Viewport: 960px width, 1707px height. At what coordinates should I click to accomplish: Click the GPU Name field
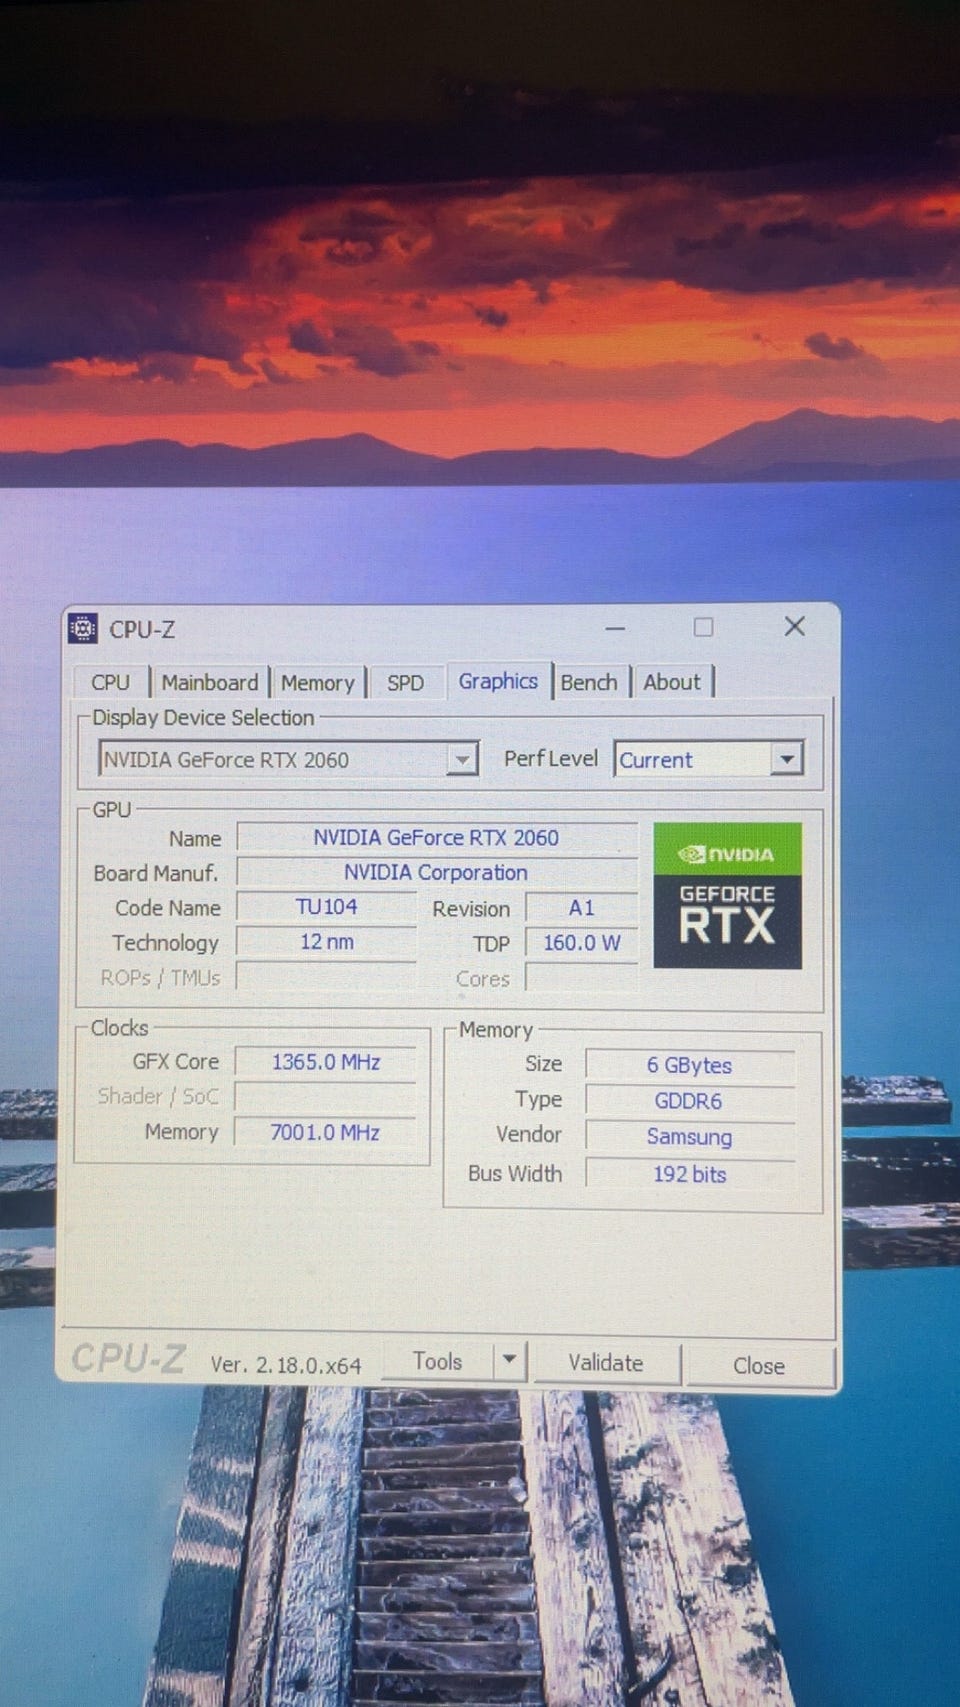(436, 838)
